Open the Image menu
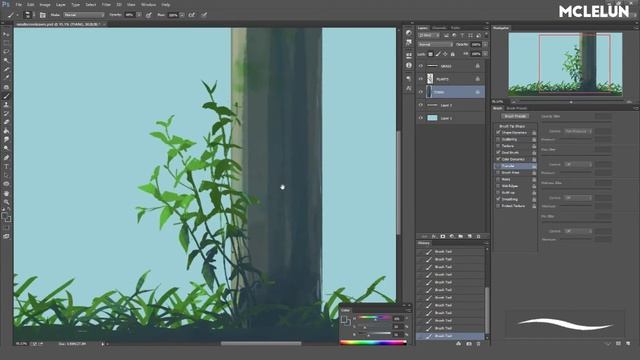Screen dimensions: 640x360 tap(45, 4)
